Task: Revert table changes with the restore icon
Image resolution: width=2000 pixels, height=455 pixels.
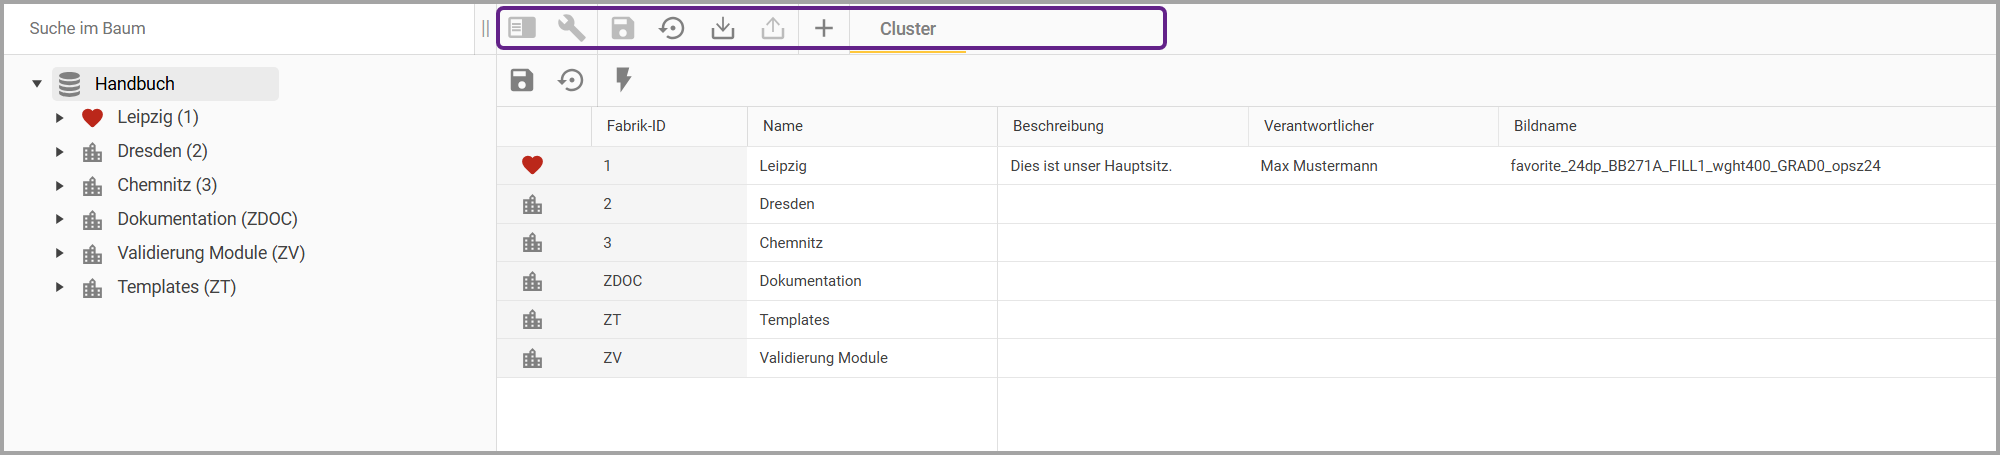Action: pos(571,80)
